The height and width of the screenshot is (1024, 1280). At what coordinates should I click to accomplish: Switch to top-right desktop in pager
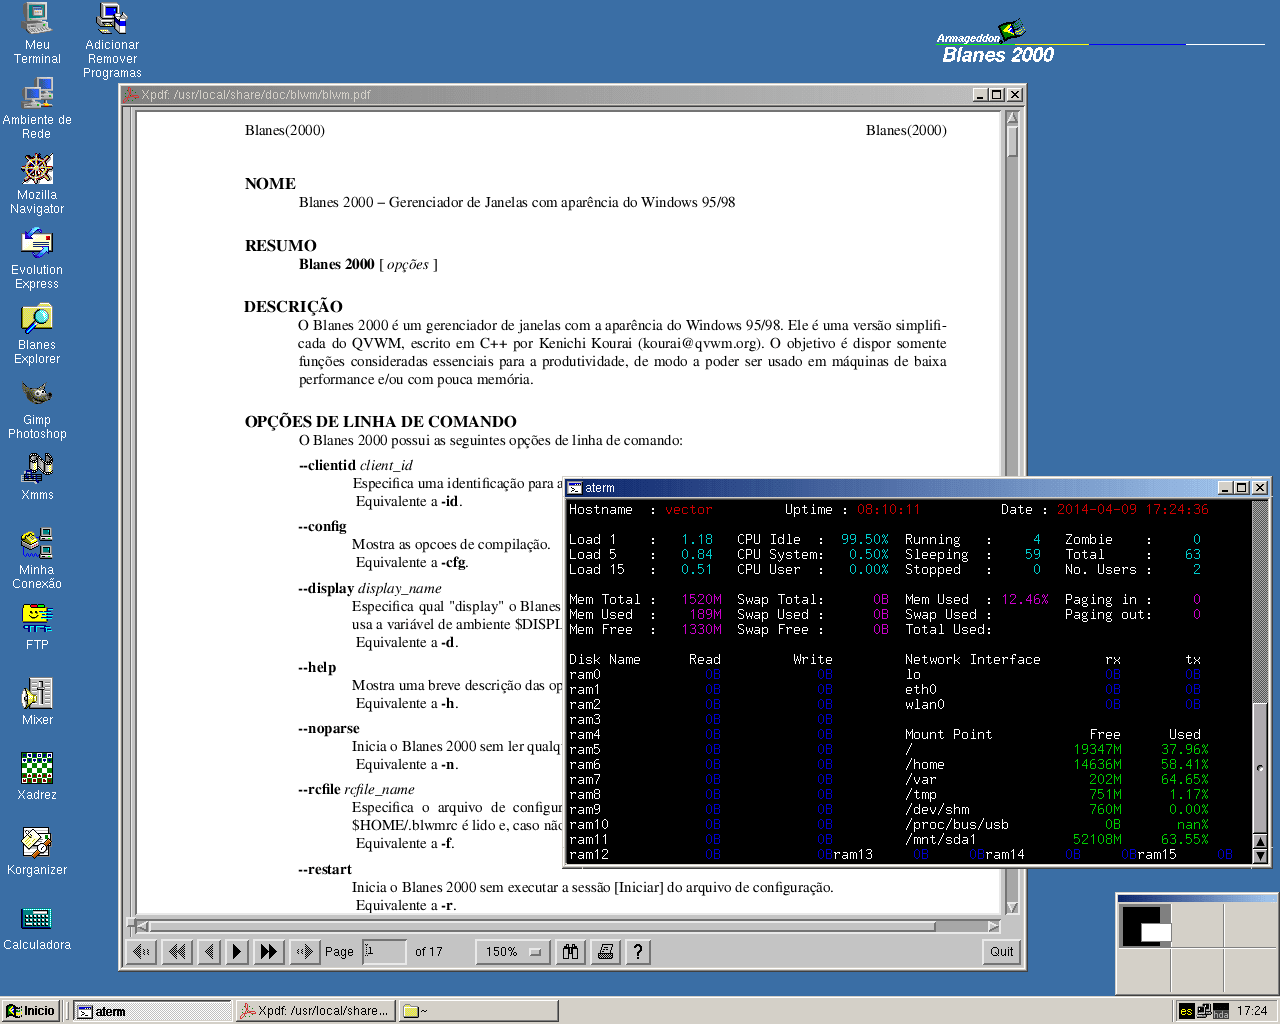(1249, 926)
